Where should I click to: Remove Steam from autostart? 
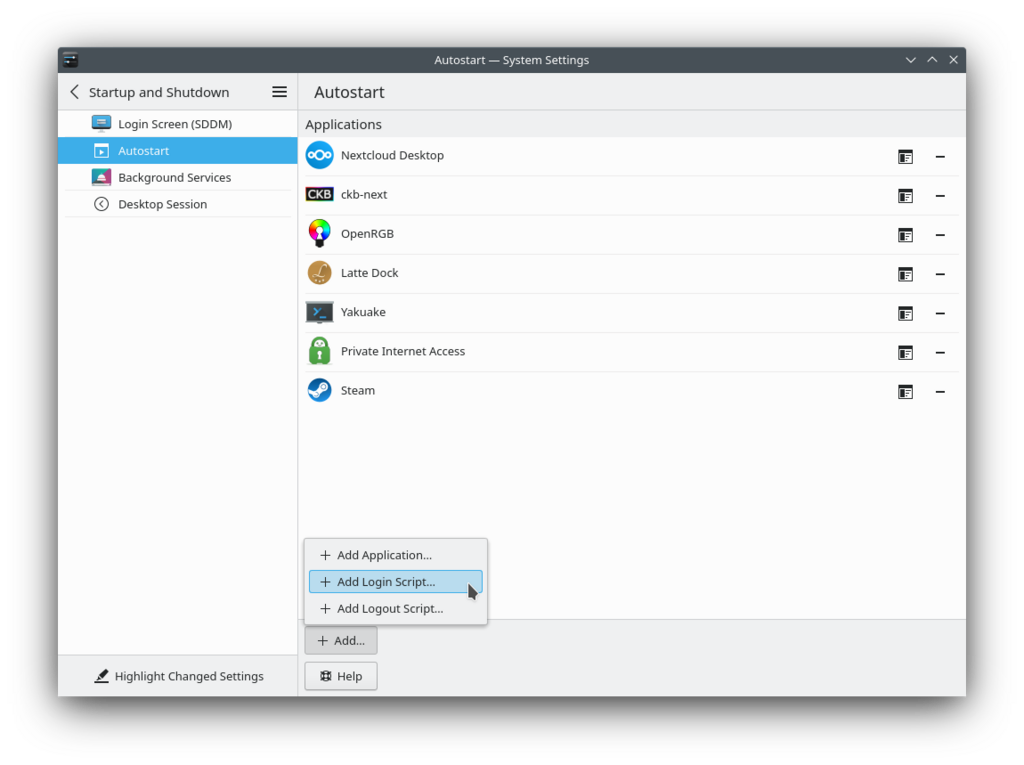click(940, 392)
